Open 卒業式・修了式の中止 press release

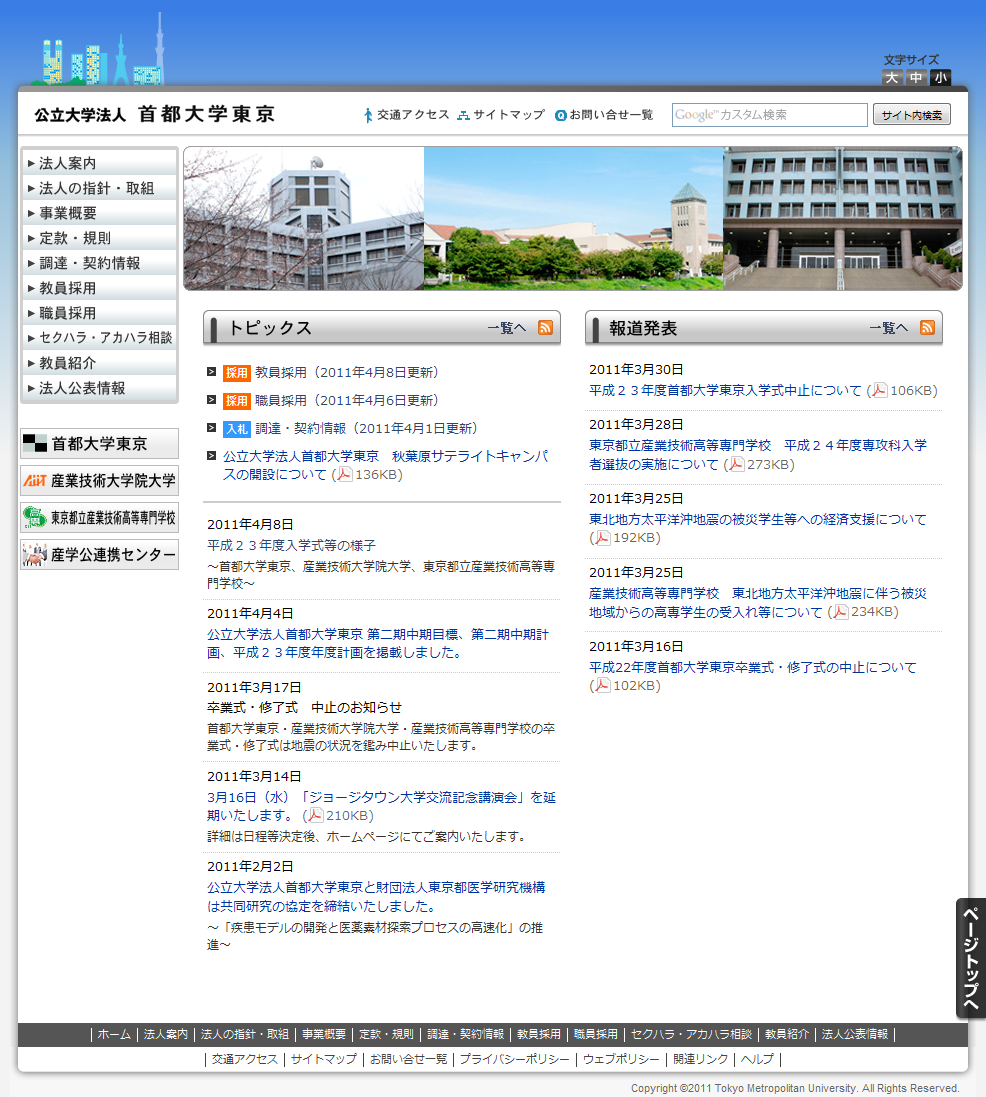[x=753, y=667]
